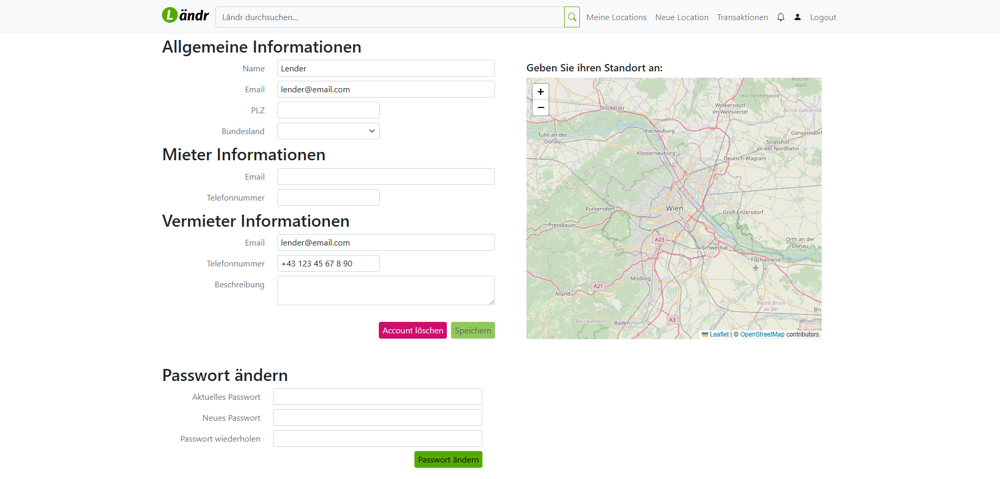Image resolution: width=1000 pixels, height=479 pixels.
Task: Click the Vermieter Informationen heading
Action: click(x=256, y=221)
